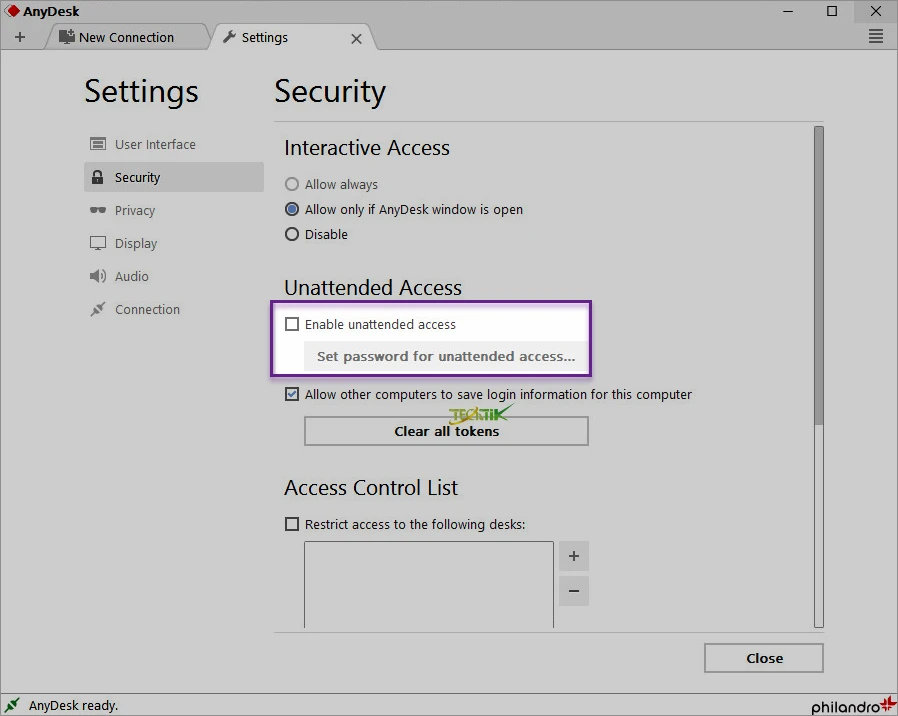Image resolution: width=898 pixels, height=716 pixels.
Task: Close the Settings tab
Action: pos(356,38)
